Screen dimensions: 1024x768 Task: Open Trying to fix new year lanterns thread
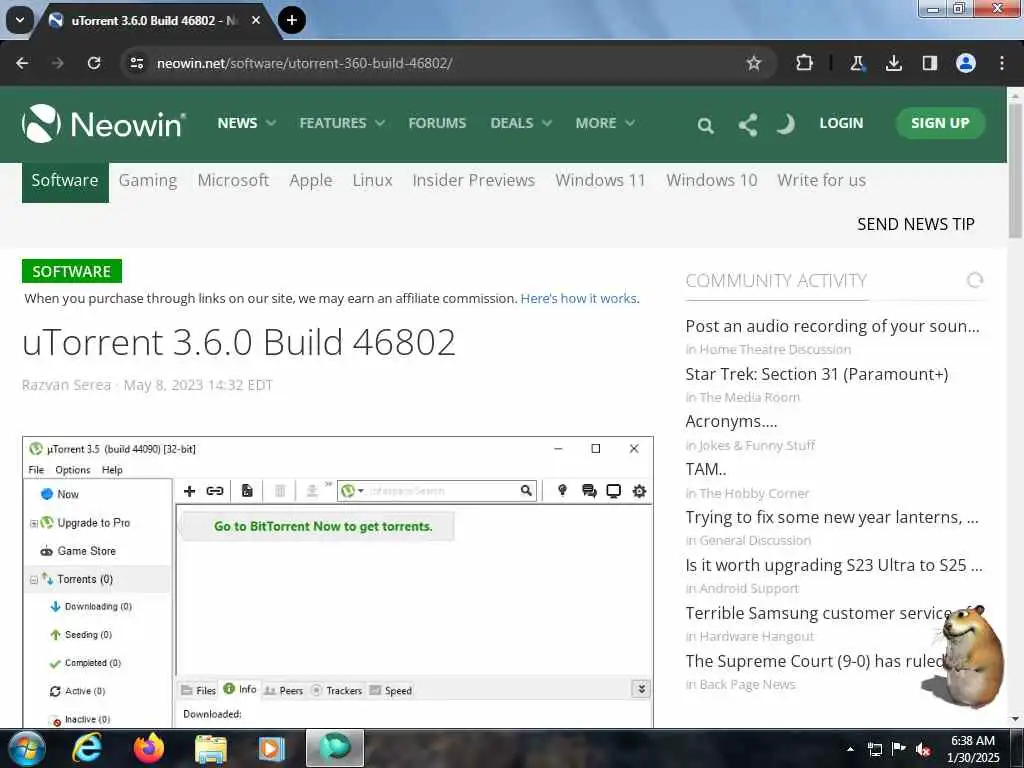[x=832, y=518]
